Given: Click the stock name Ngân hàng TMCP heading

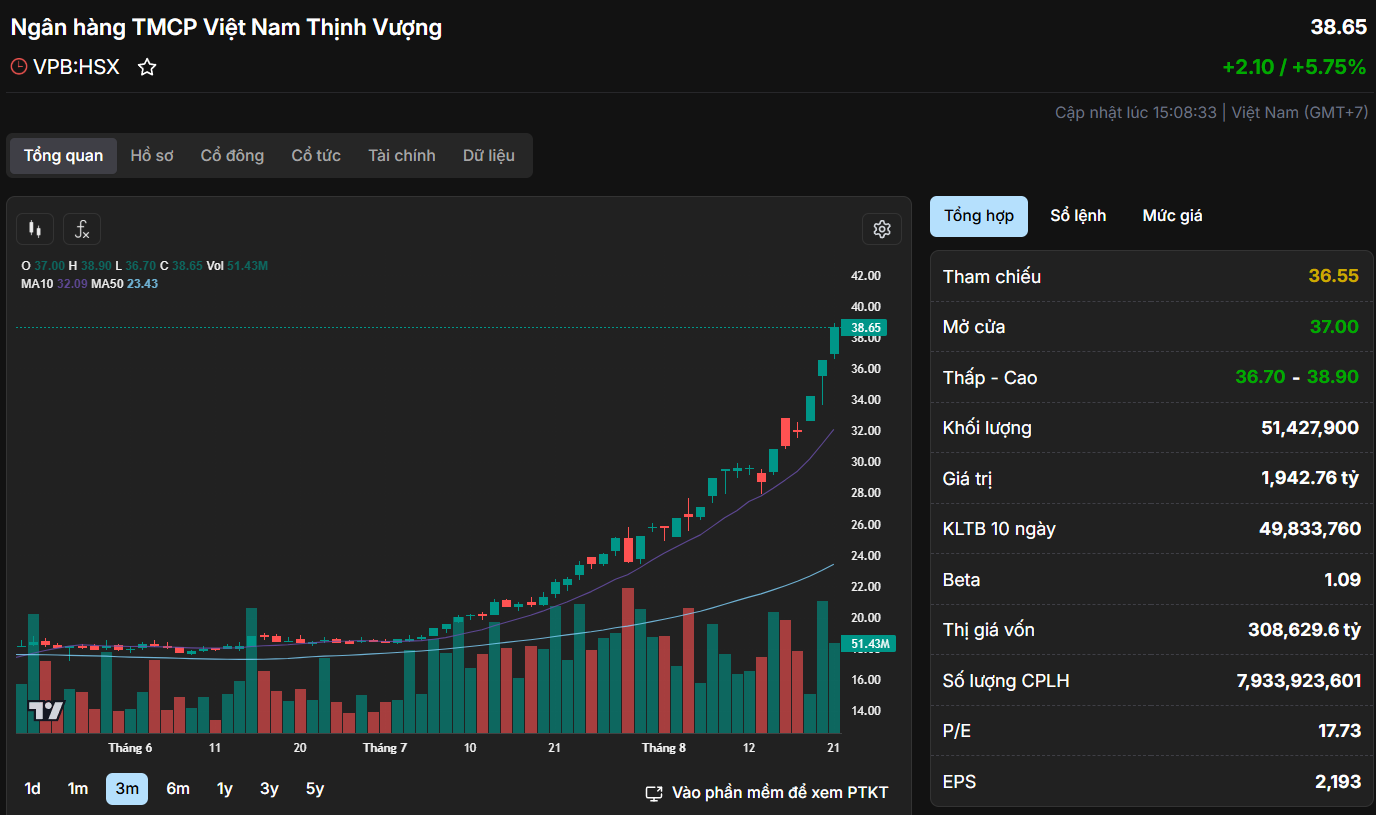Looking at the screenshot, I should click(226, 27).
